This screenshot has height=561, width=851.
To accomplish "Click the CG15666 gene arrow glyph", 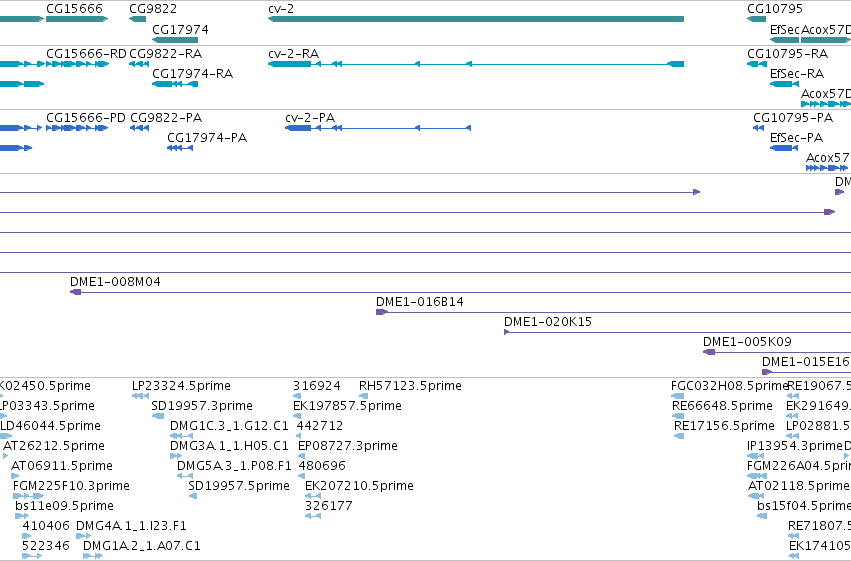I will (x=77, y=19).
